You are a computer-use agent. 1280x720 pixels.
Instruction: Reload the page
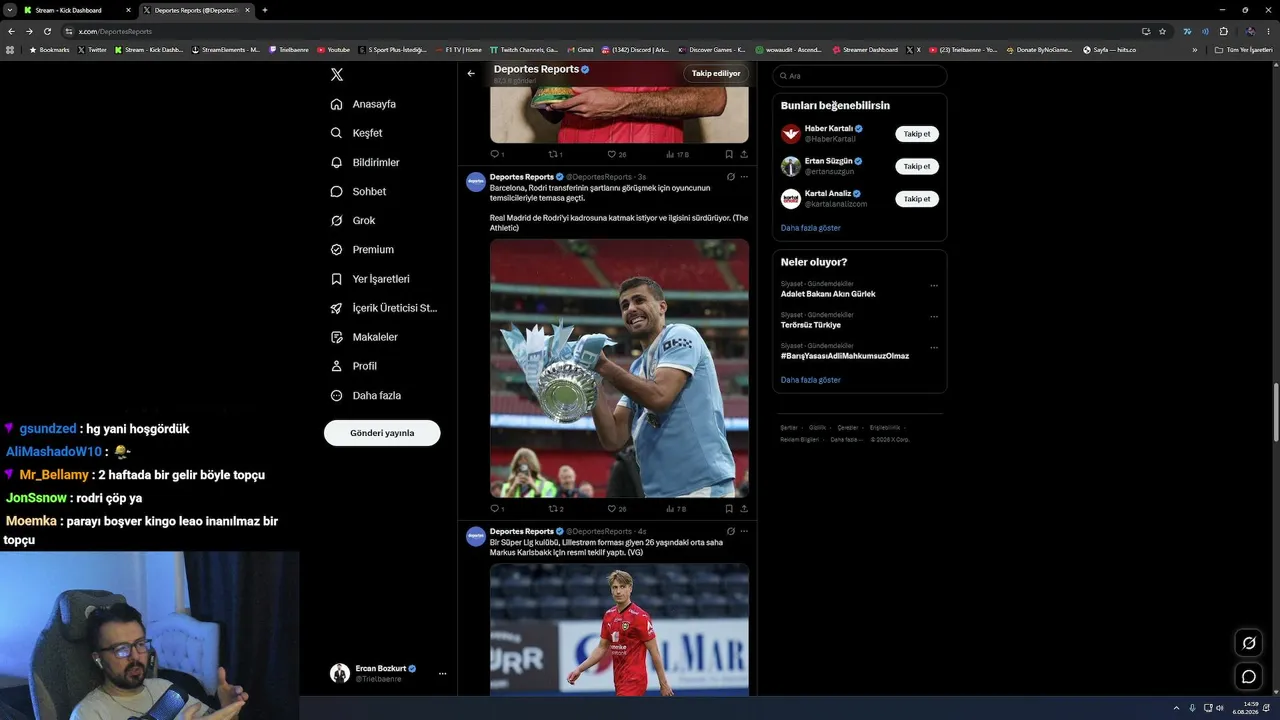47,31
